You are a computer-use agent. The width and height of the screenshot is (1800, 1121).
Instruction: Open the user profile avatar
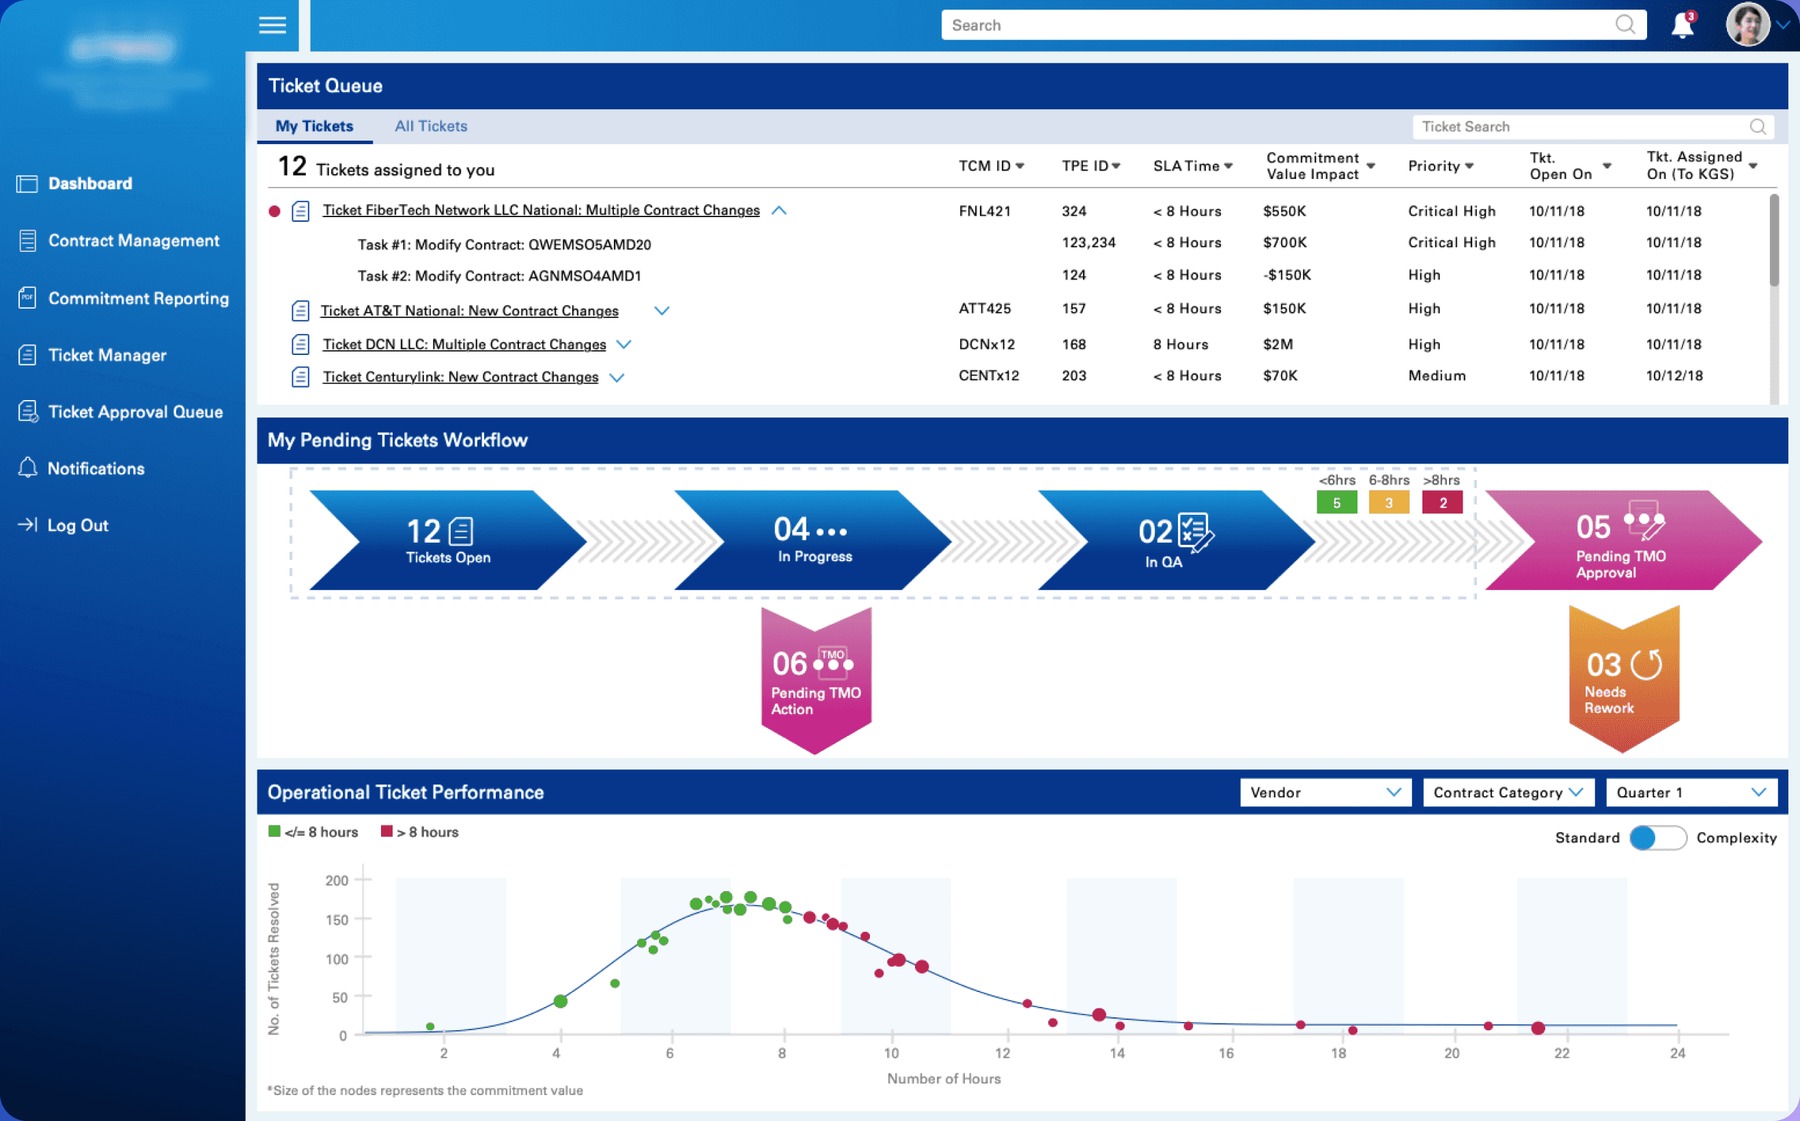[1747, 24]
